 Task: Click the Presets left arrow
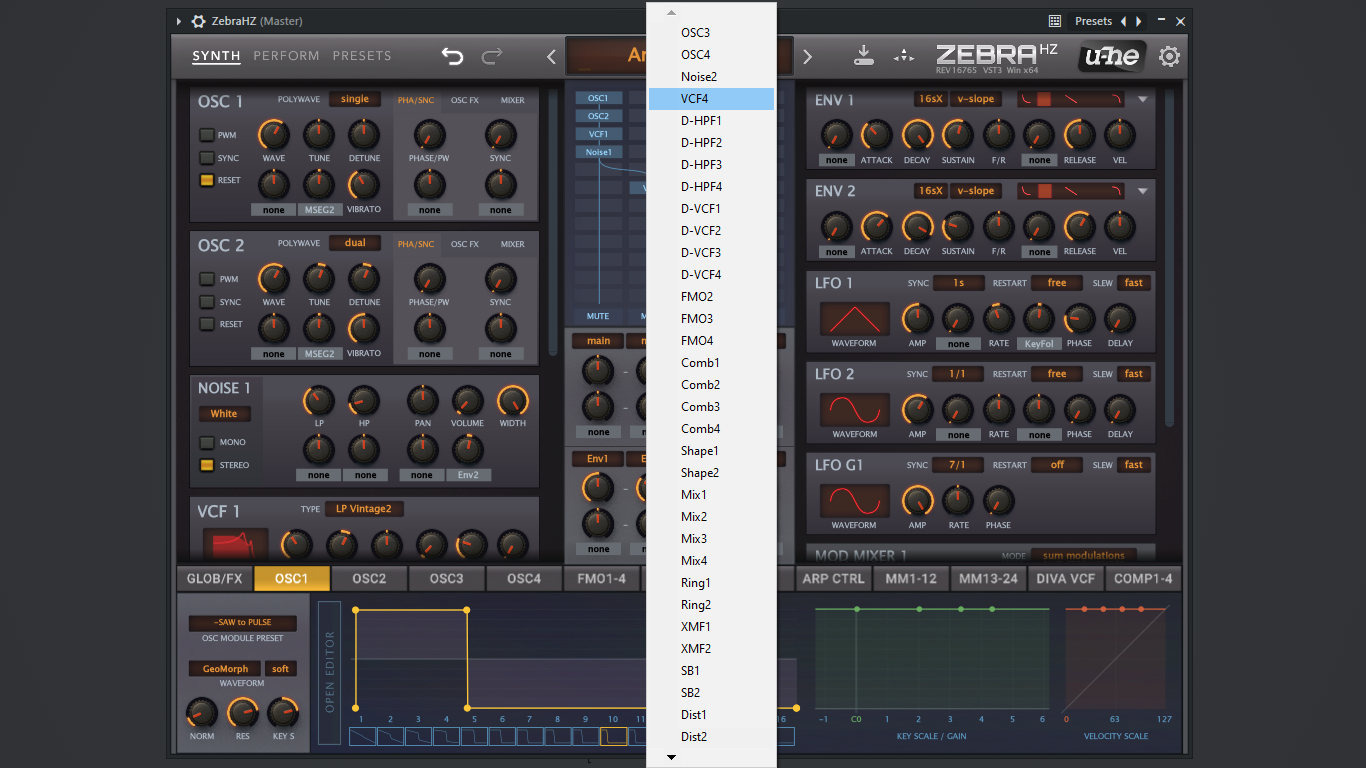(x=1123, y=21)
